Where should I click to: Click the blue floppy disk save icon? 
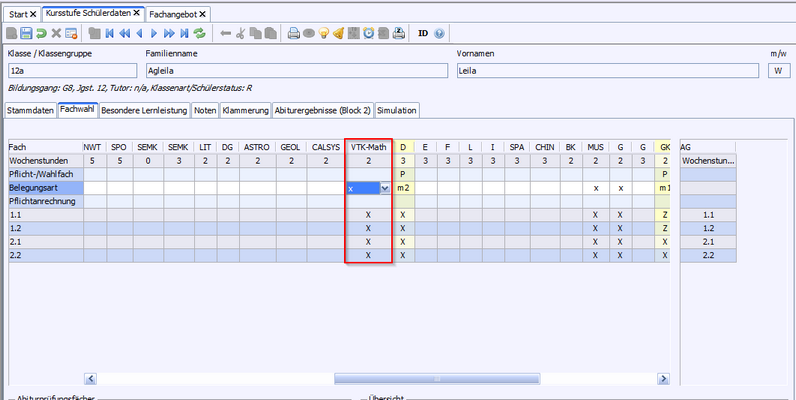(x=26, y=33)
